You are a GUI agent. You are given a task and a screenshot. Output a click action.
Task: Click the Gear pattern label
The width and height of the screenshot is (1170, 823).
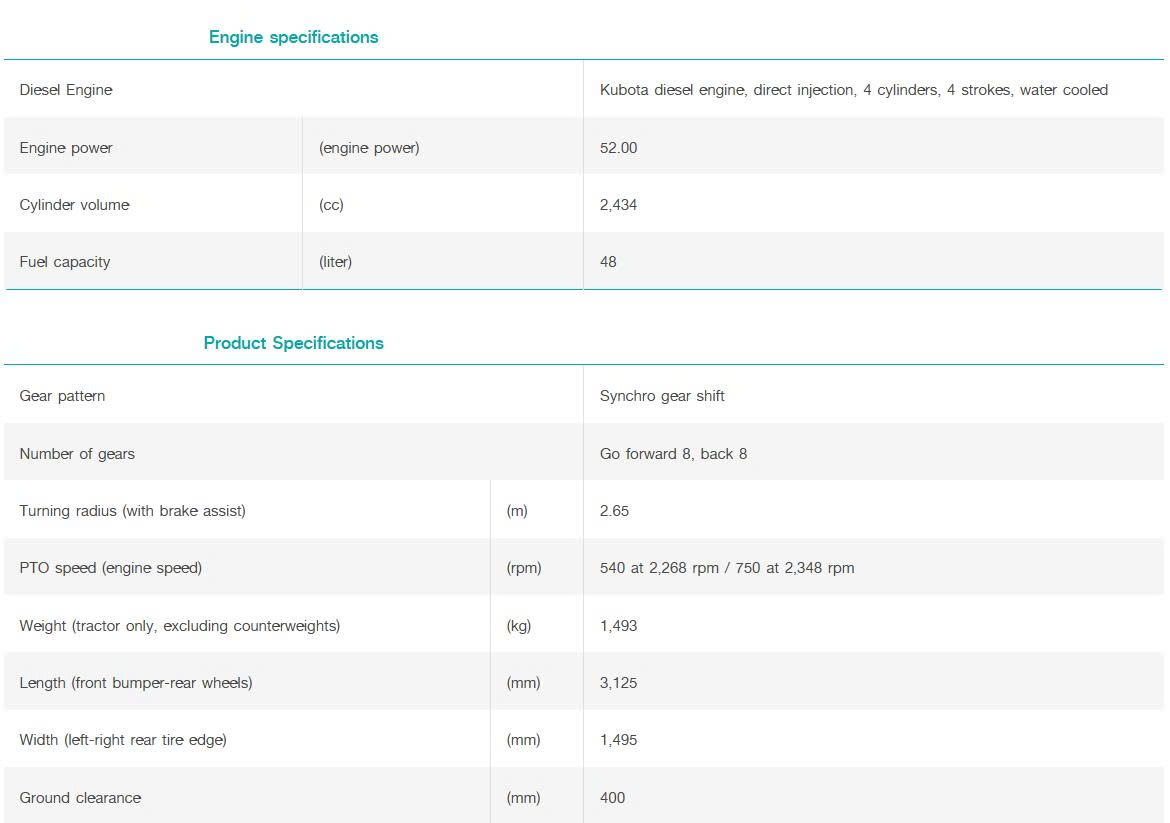point(62,396)
